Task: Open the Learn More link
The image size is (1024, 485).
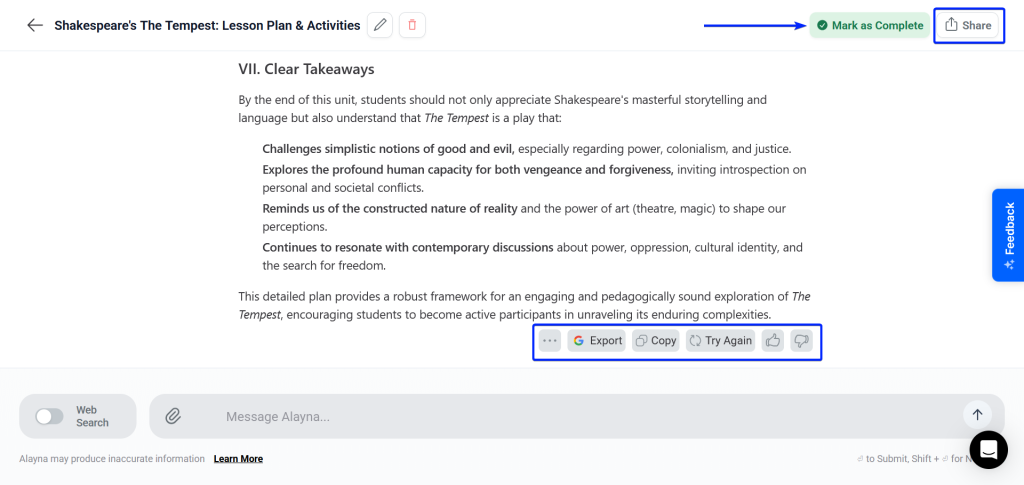Action: click(x=238, y=459)
